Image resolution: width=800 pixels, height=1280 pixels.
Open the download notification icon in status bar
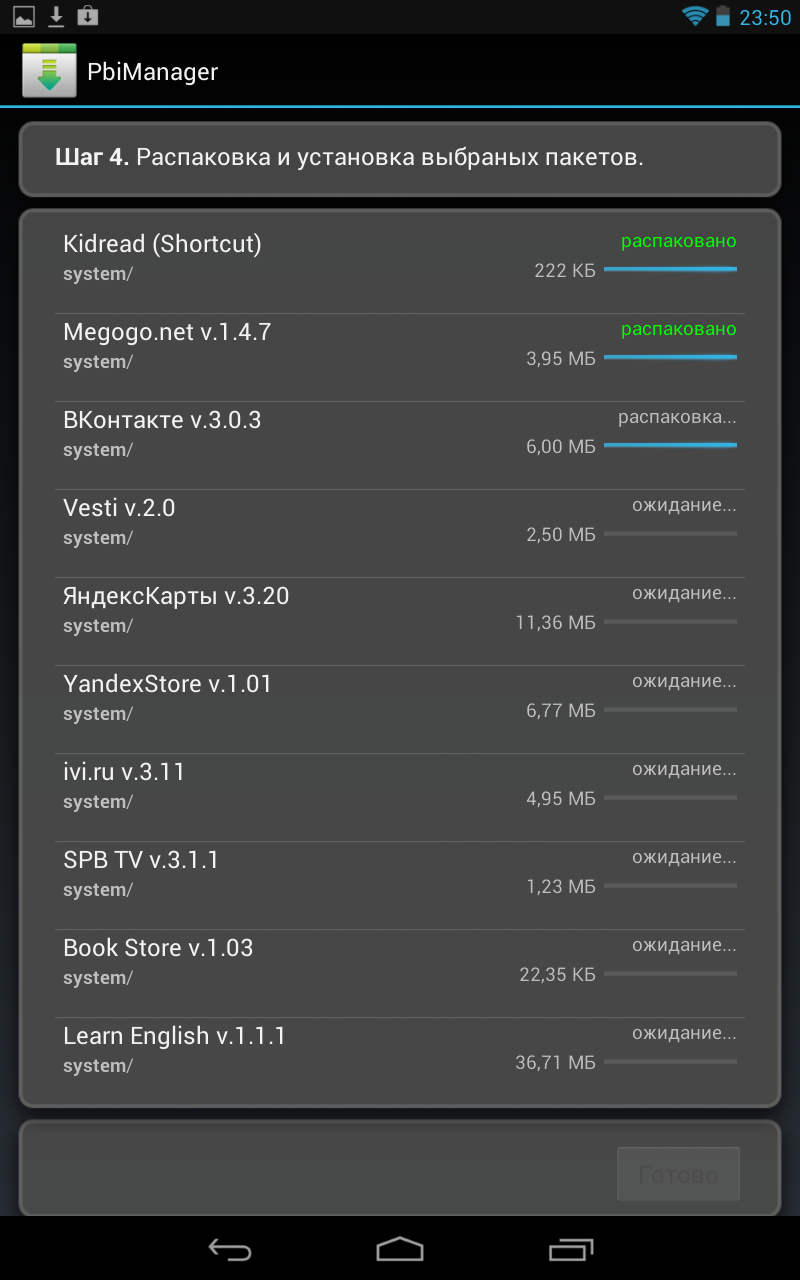(56, 16)
